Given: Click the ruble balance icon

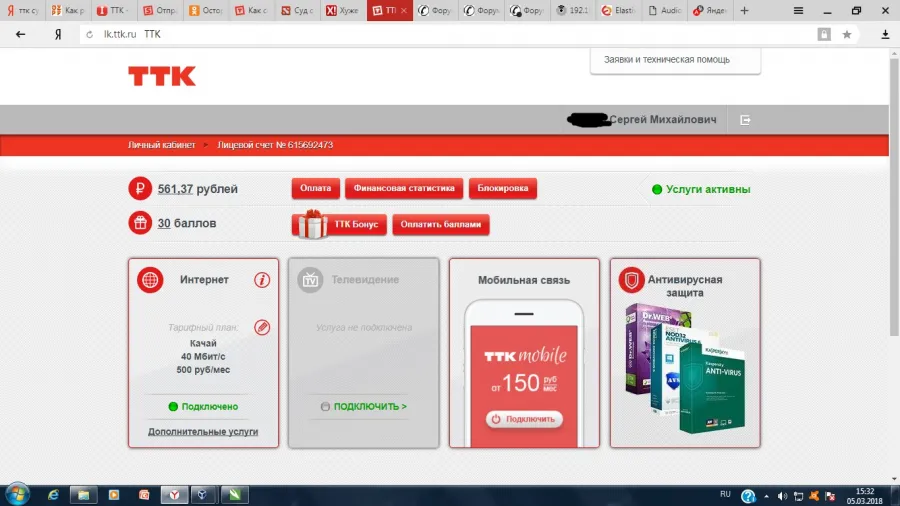Looking at the screenshot, I should (x=140, y=188).
